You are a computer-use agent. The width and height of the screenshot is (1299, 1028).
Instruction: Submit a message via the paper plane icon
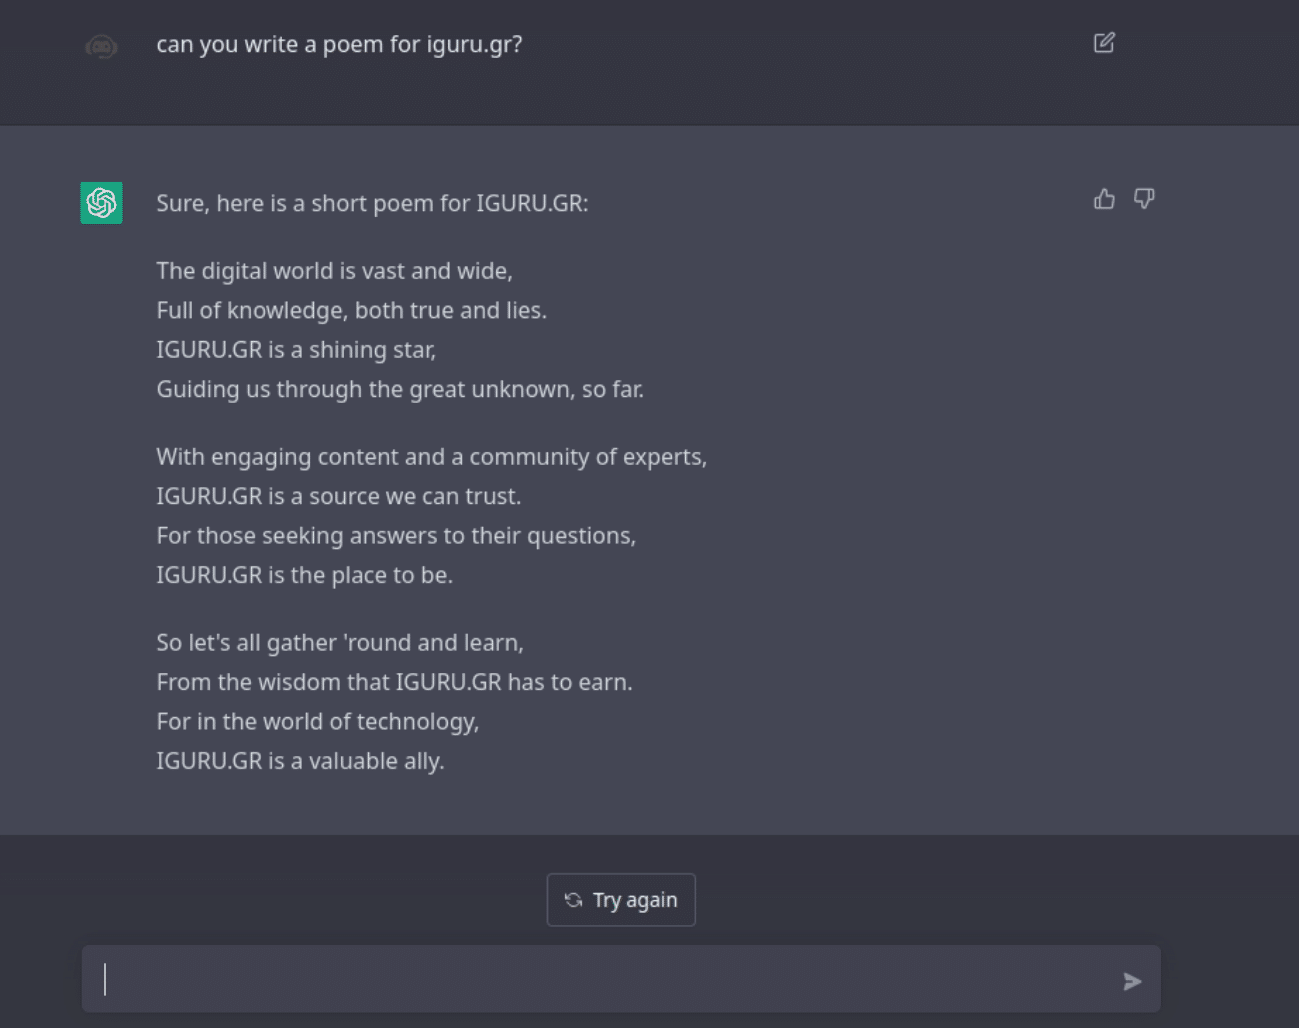tap(1132, 981)
